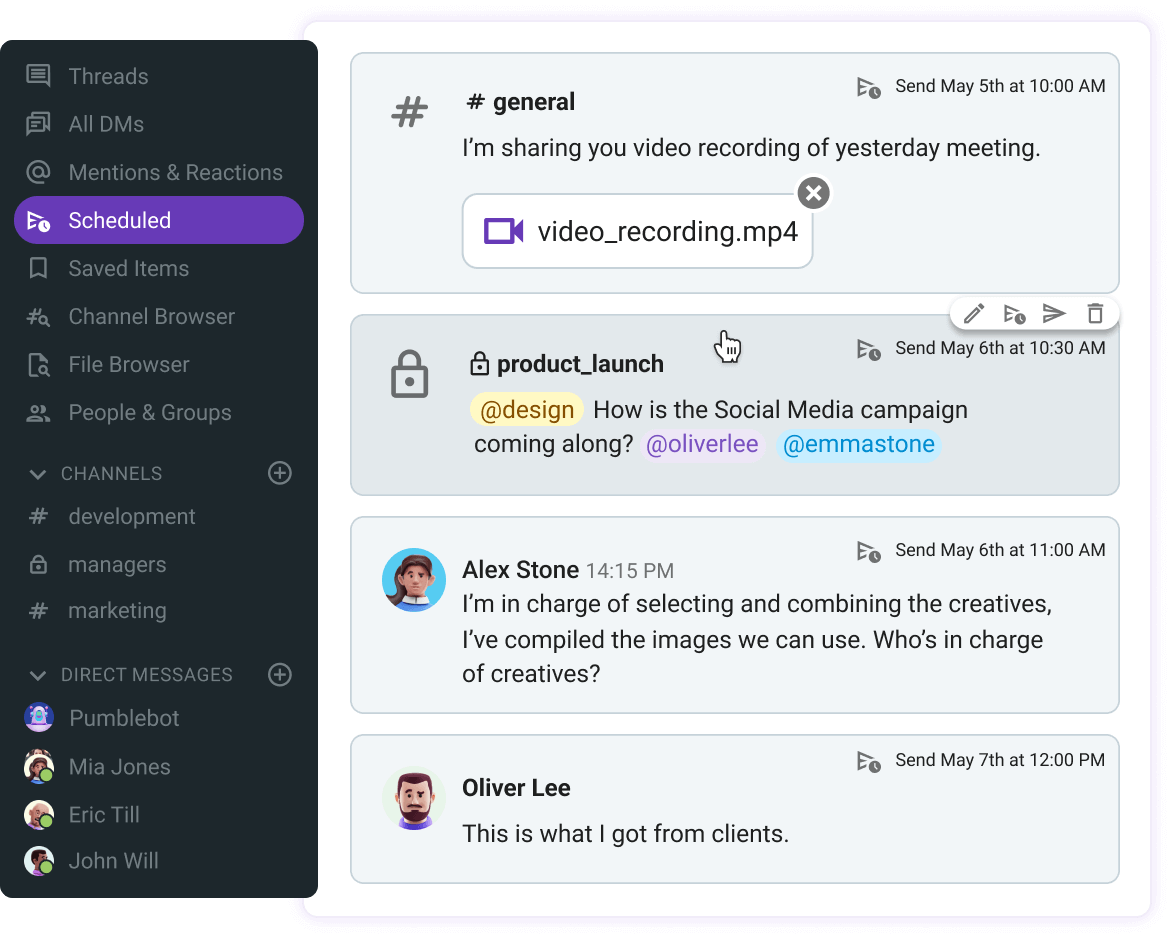This screenshot has width=1176, height=938.
Task: Open the Channel Browser
Action: 150,316
